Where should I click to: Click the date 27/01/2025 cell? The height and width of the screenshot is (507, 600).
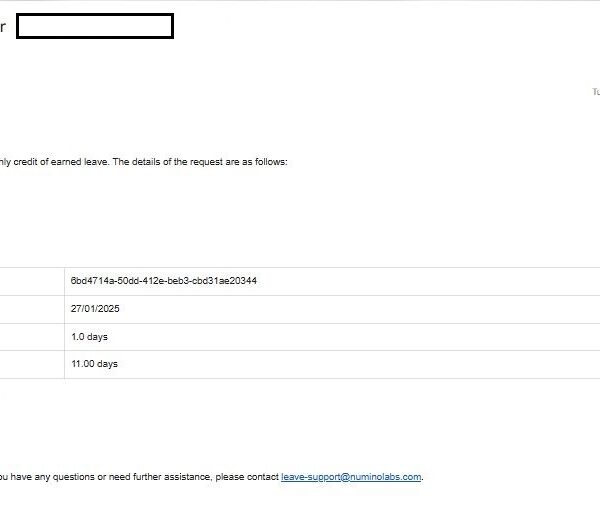[x=95, y=309]
